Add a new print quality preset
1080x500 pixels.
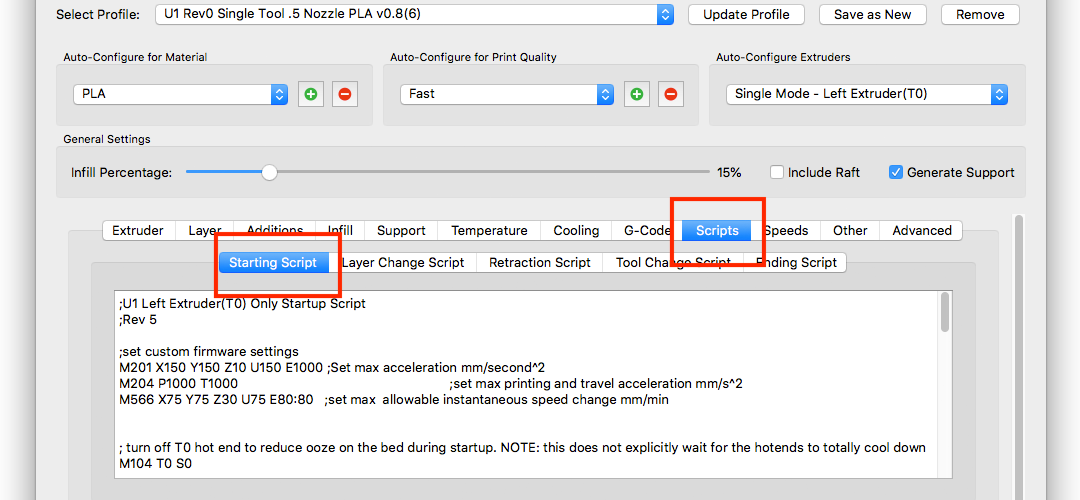636,94
